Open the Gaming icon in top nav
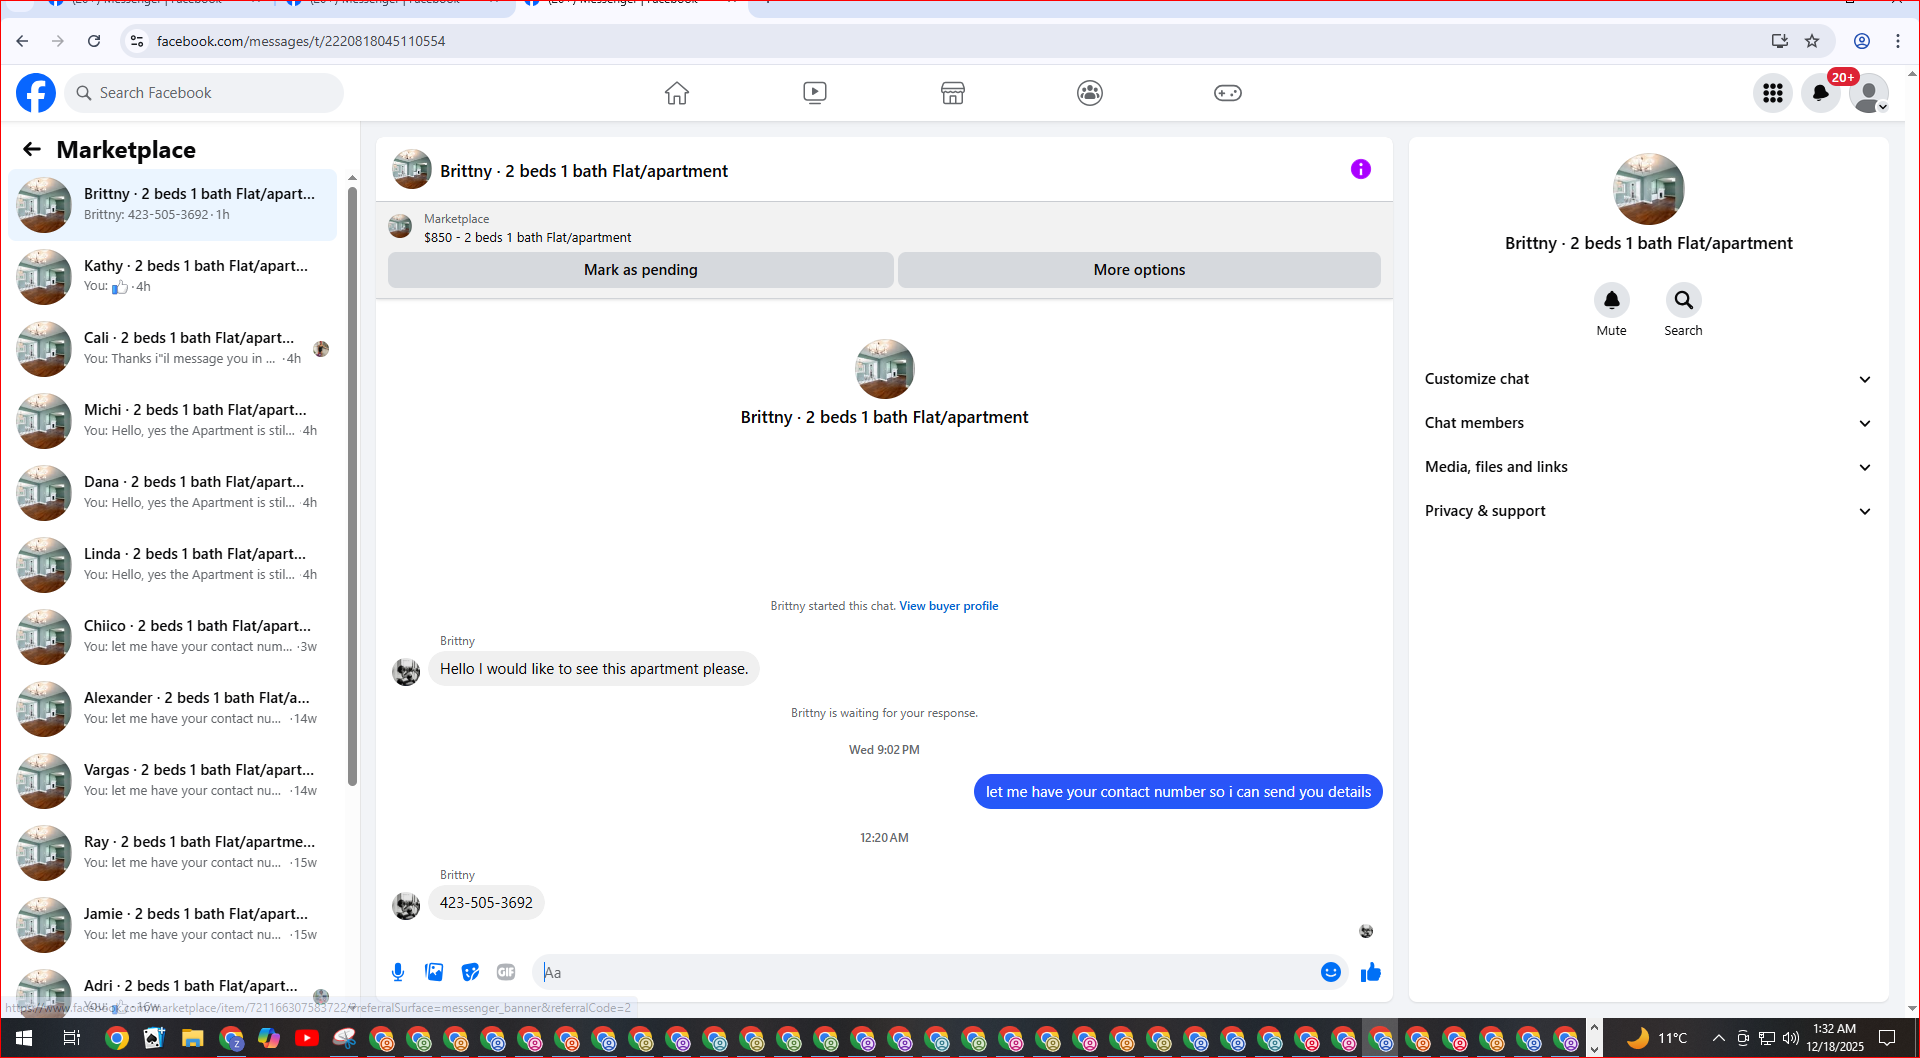The width and height of the screenshot is (1920, 1058). pos(1228,93)
